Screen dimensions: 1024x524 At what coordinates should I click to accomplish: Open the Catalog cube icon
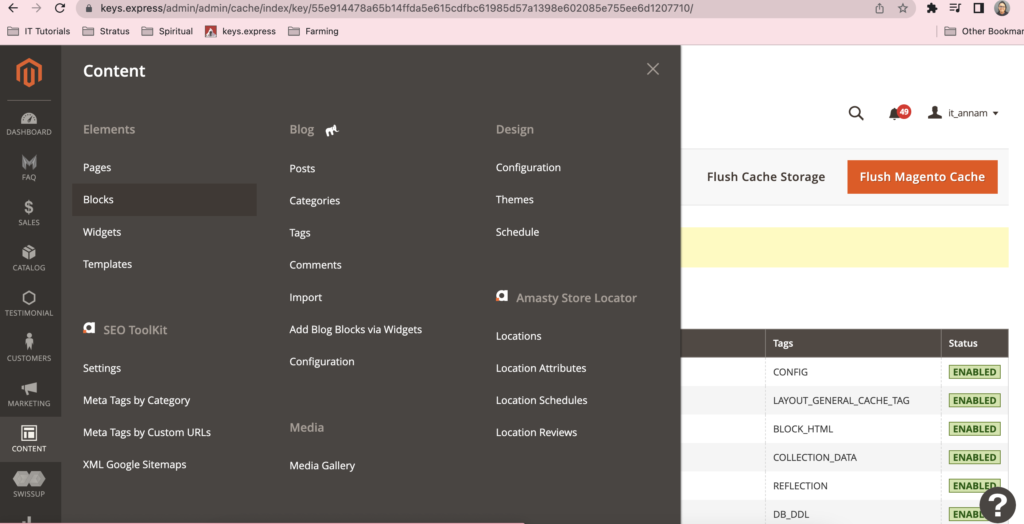point(29,257)
